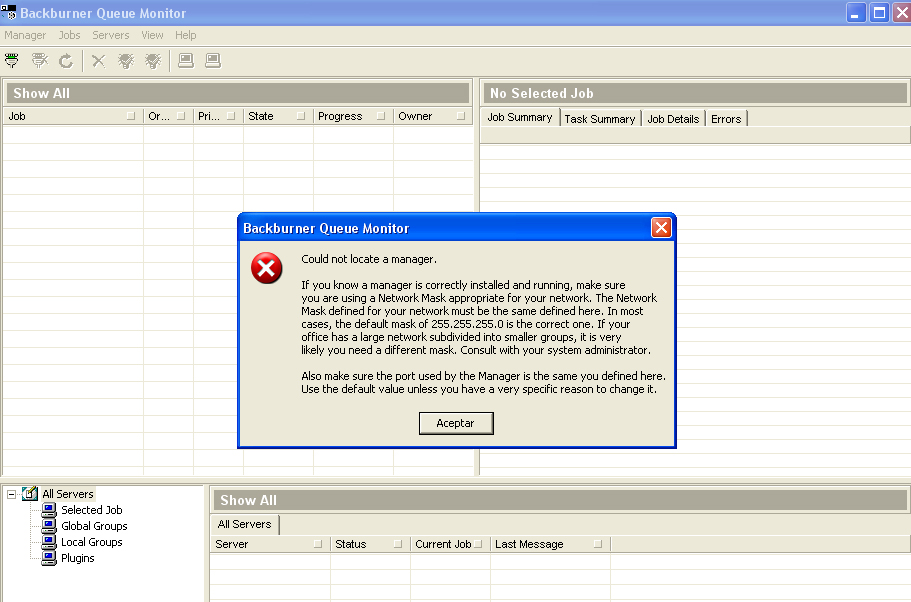Click the Last Message column header

tap(550, 544)
